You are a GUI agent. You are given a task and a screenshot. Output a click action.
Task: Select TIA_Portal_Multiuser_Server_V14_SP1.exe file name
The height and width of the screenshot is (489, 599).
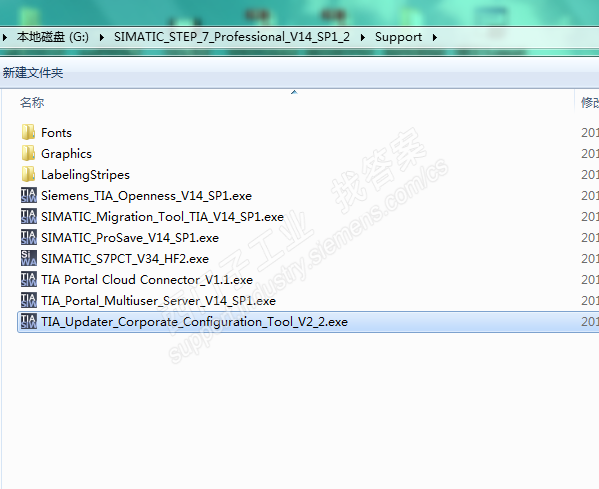pyautogui.click(x=159, y=301)
